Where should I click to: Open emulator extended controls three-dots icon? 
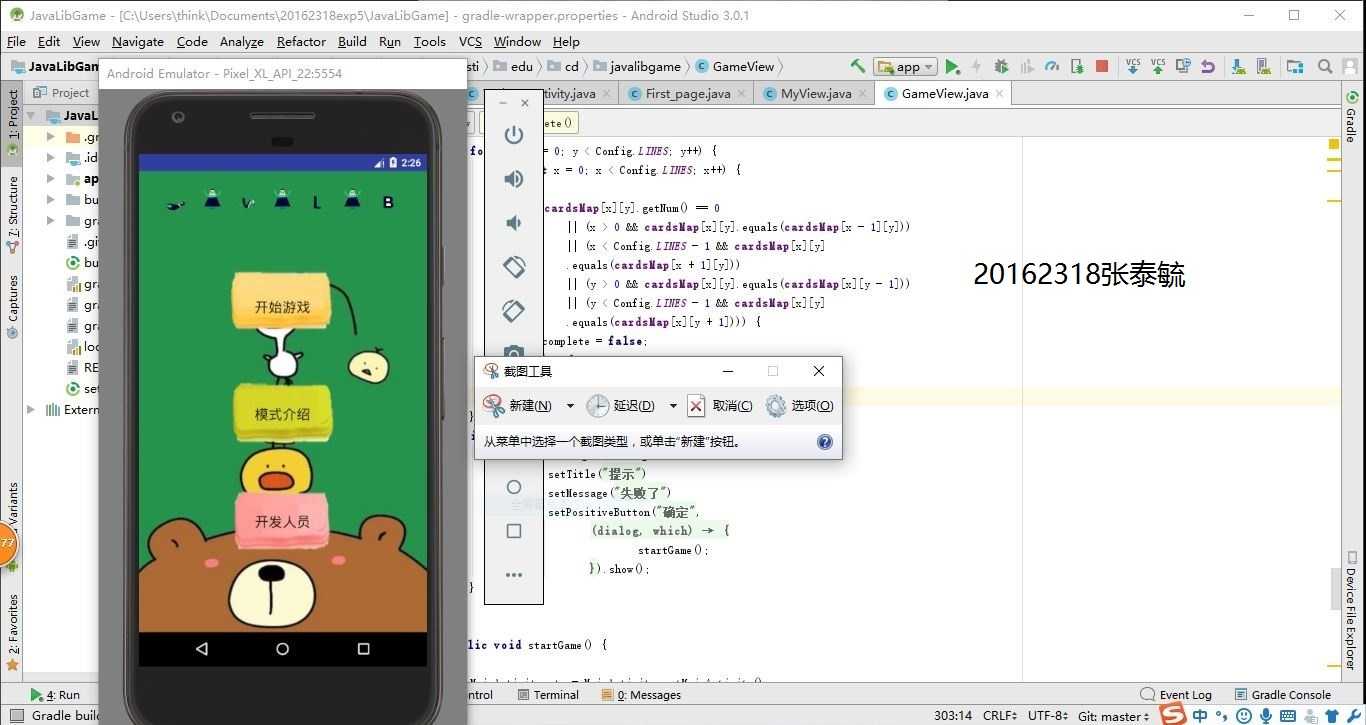pos(514,575)
